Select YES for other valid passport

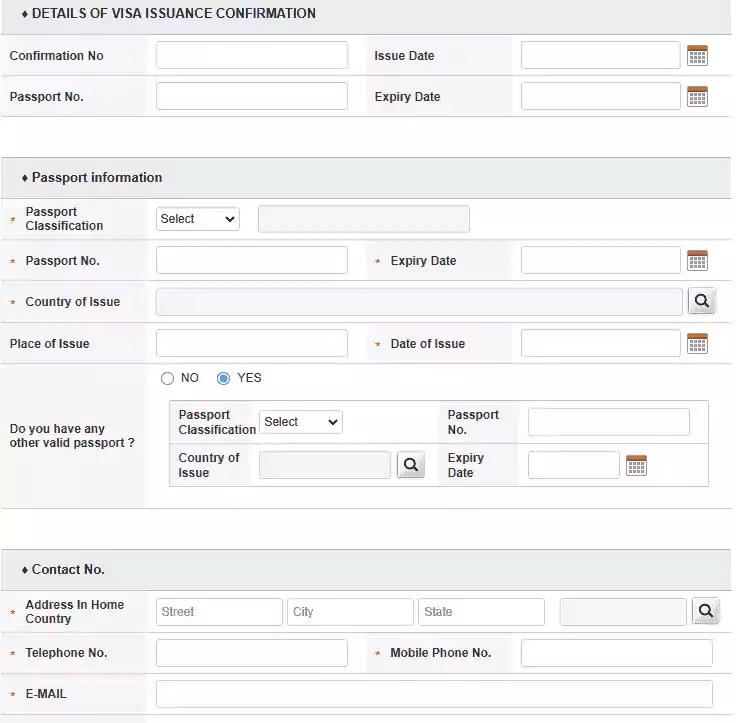tap(223, 378)
